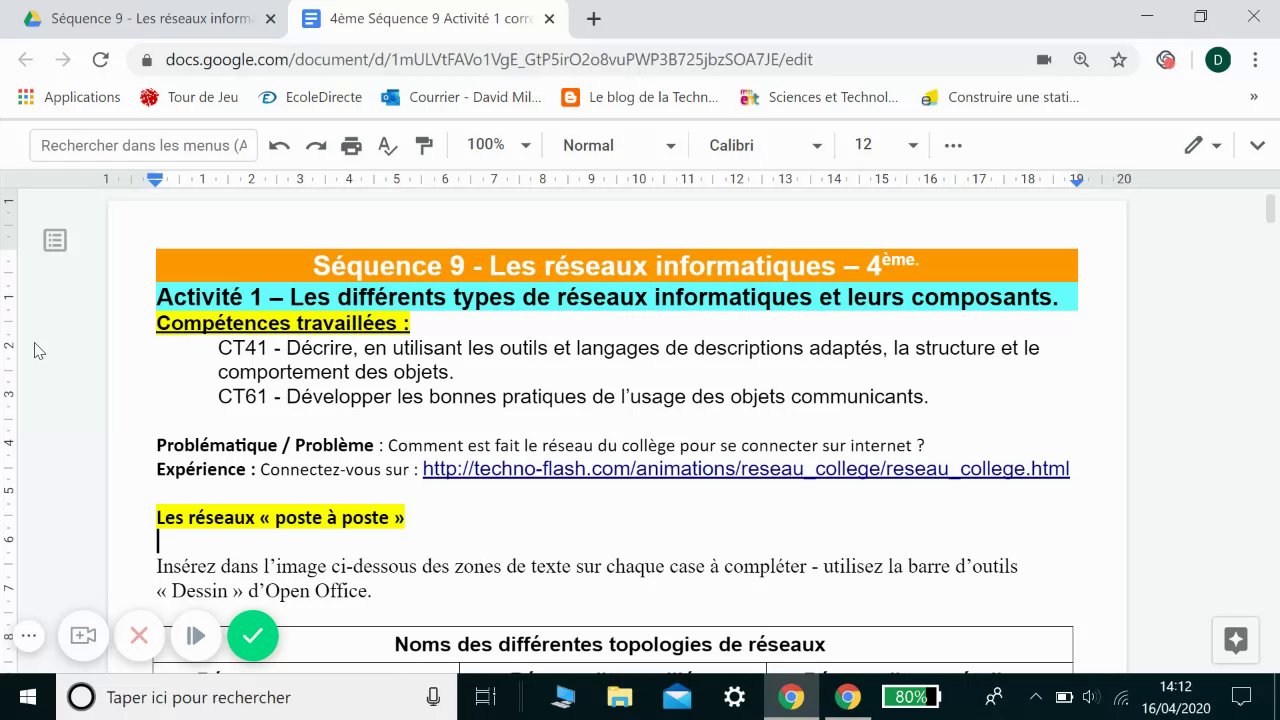
Task: Open the Sciences et Technol... bookmark
Action: 820,97
